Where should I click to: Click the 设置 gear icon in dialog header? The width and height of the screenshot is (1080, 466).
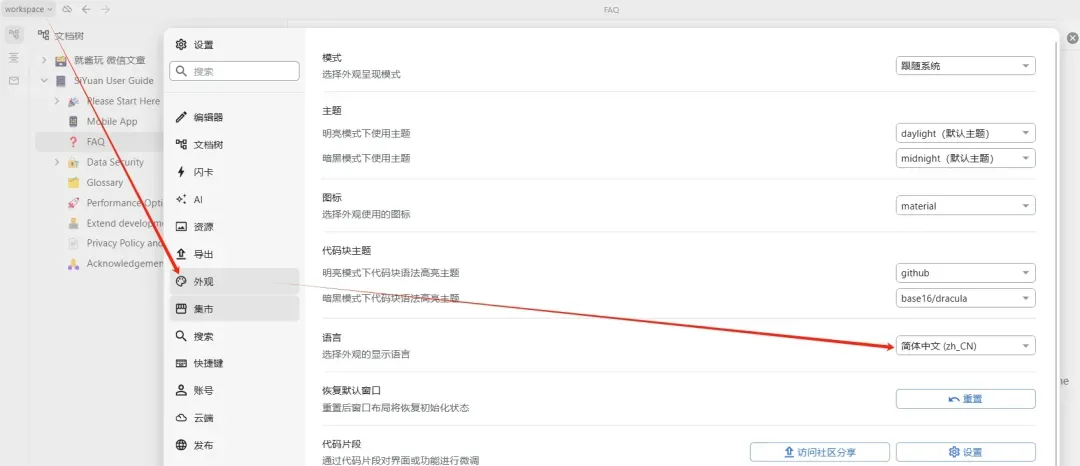point(181,45)
